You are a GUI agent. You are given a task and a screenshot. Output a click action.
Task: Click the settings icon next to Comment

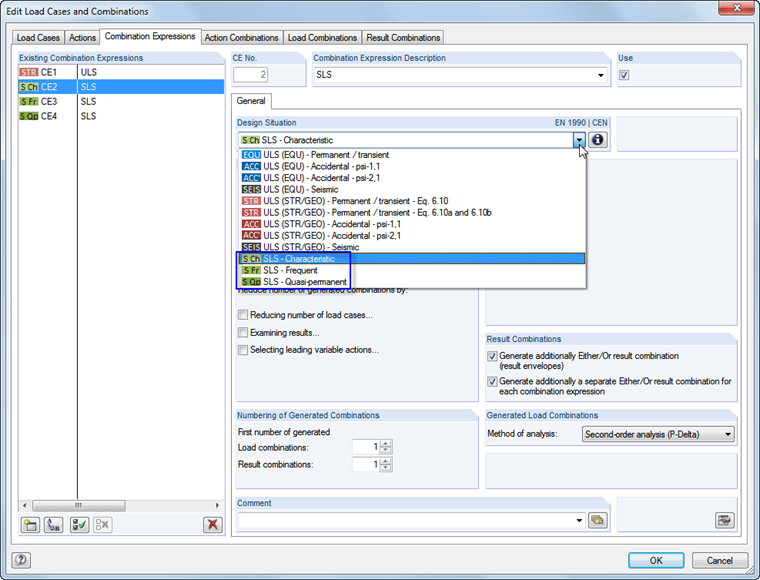[725, 520]
